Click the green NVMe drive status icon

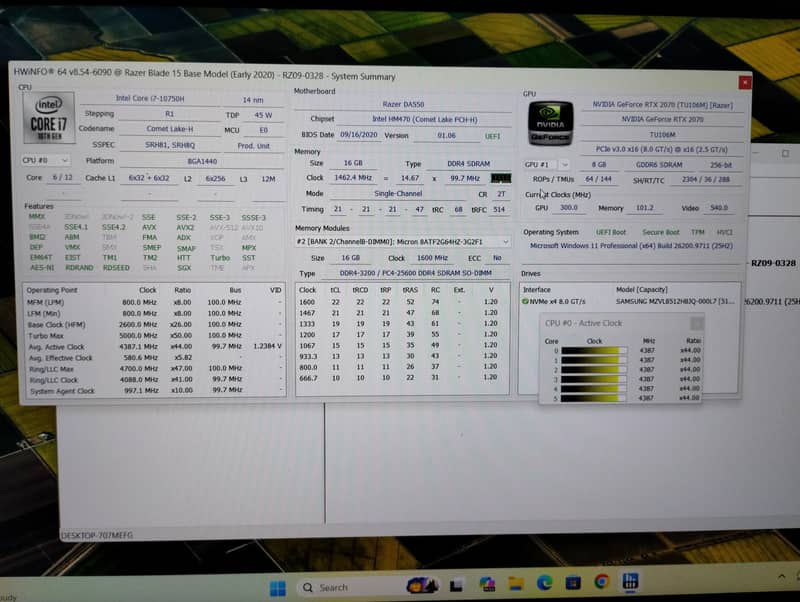point(525,302)
